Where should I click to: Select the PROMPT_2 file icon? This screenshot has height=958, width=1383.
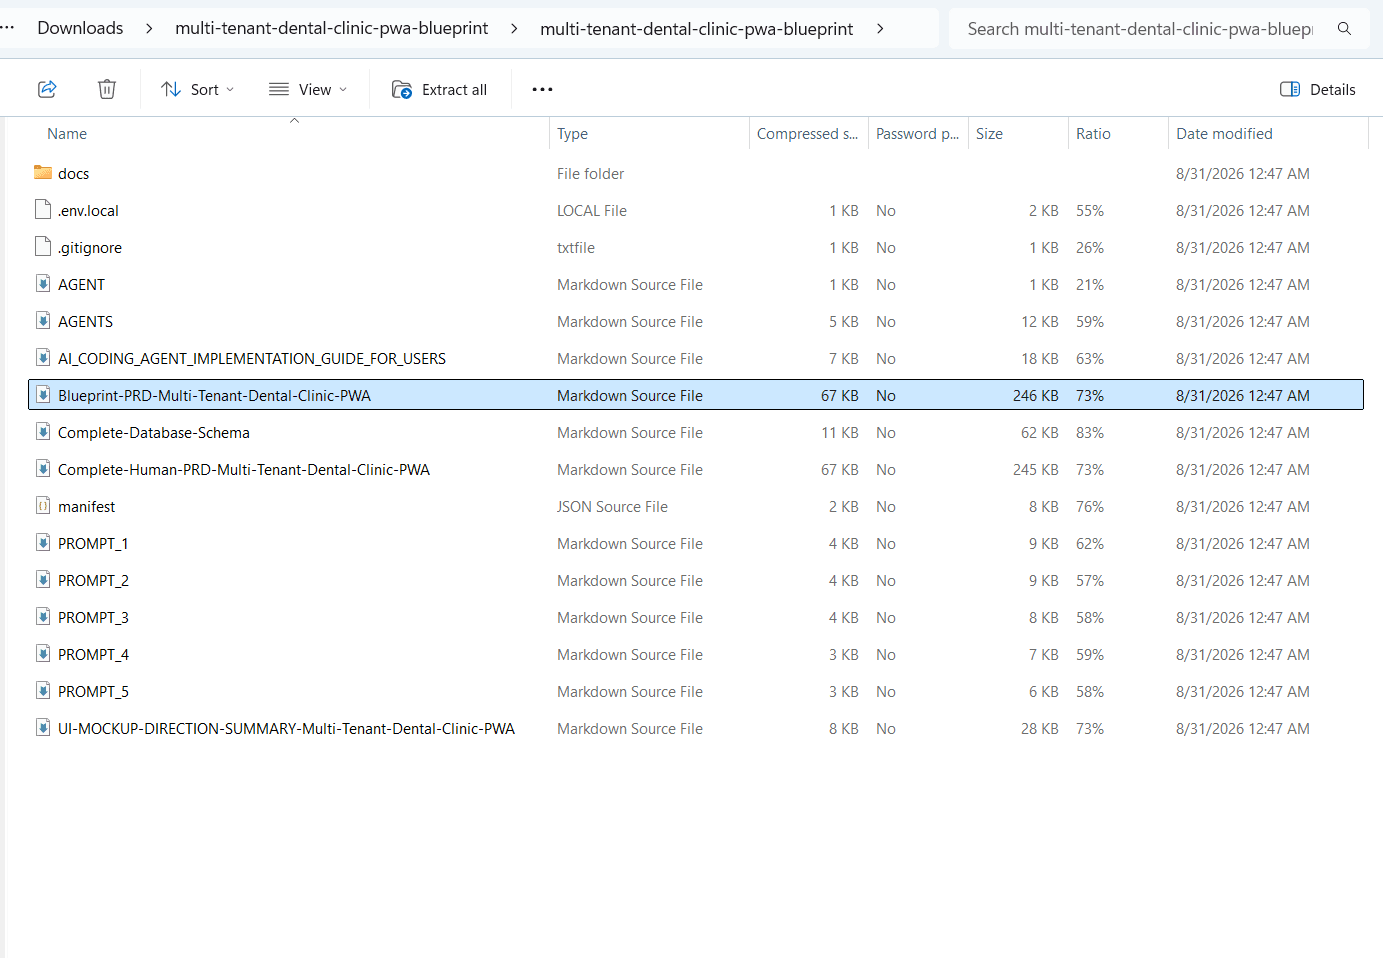coord(43,580)
